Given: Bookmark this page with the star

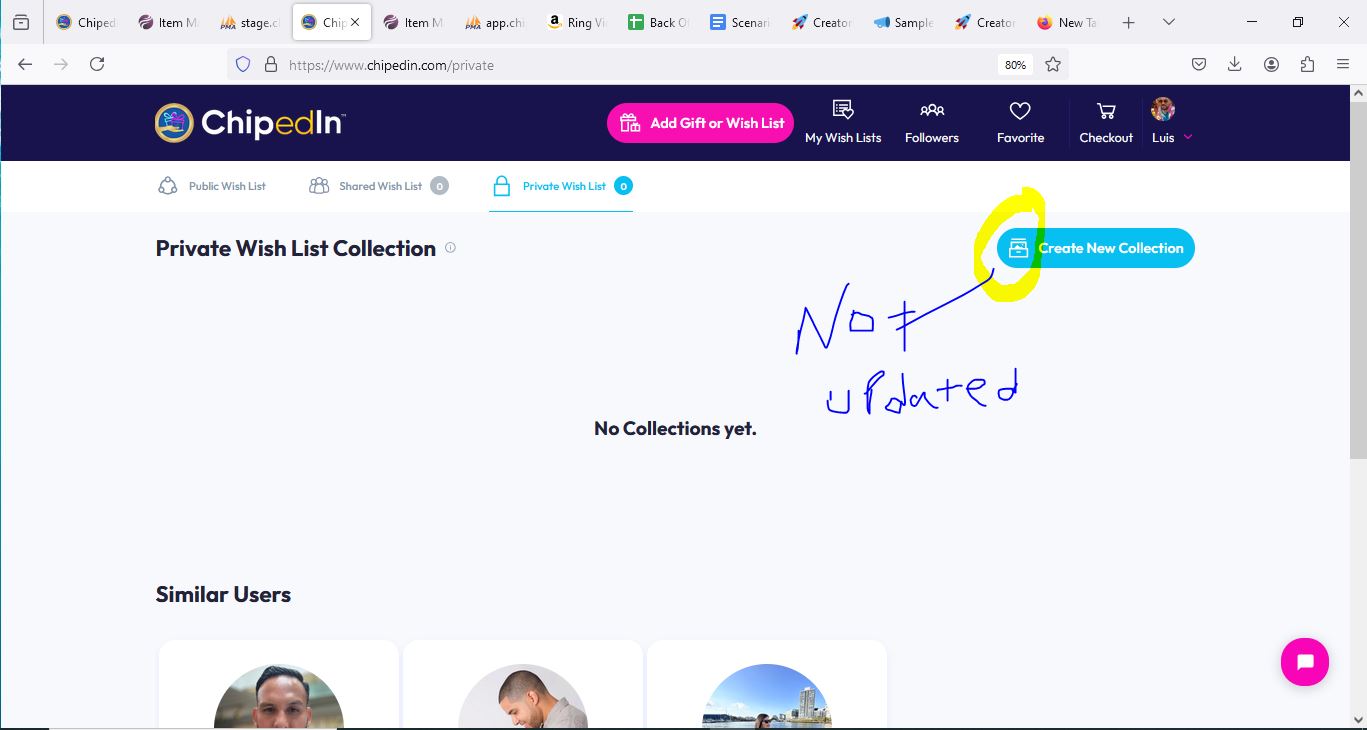Looking at the screenshot, I should pos(1053,64).
